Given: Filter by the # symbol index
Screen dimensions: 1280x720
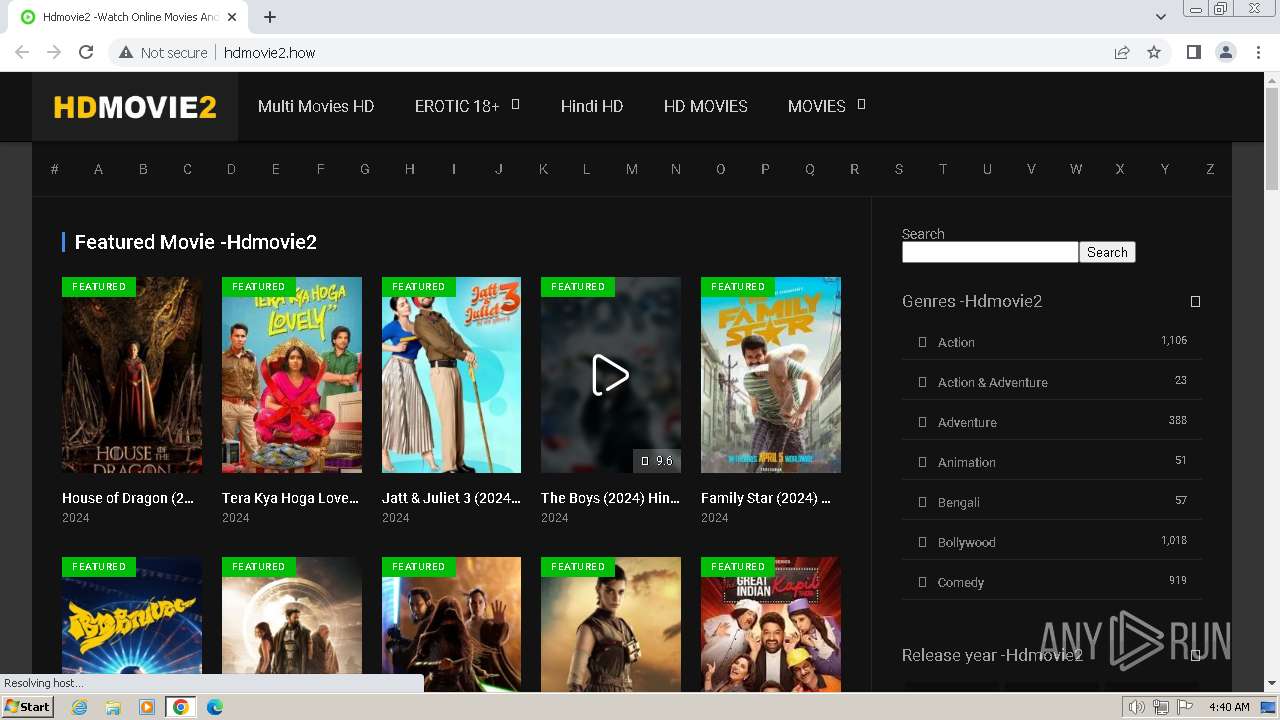Looking at the screenshot, I should point(54,169).
